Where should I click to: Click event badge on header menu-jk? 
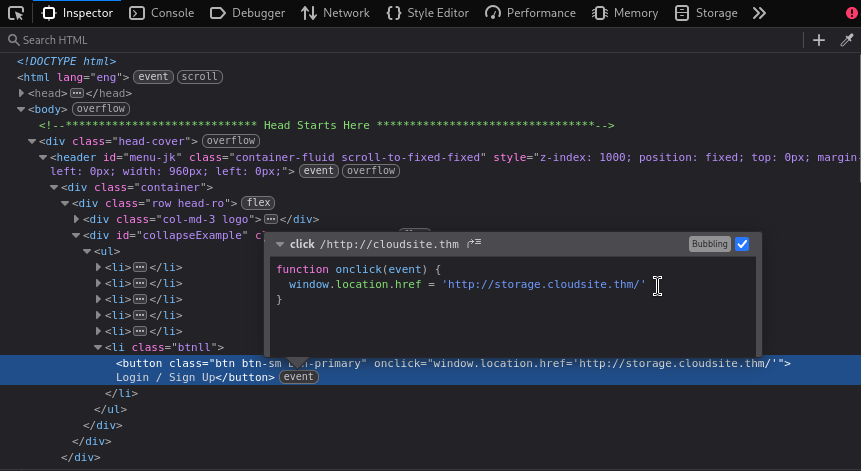pyautogui.click(x=318, y=171)
